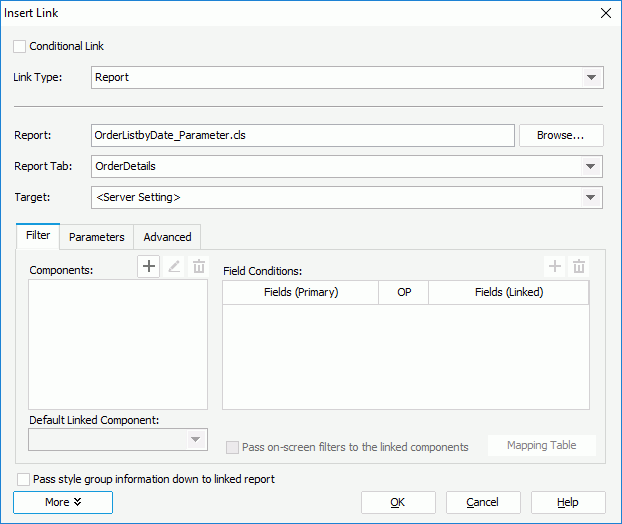Switch to the Filter tab
The image size is (622, 524).
(38, 236)
